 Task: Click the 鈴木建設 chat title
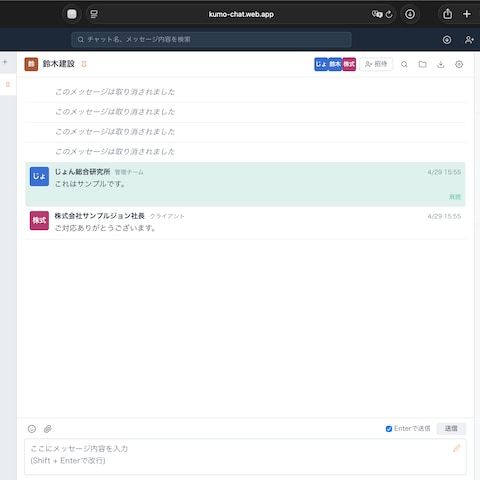point(59,64)
